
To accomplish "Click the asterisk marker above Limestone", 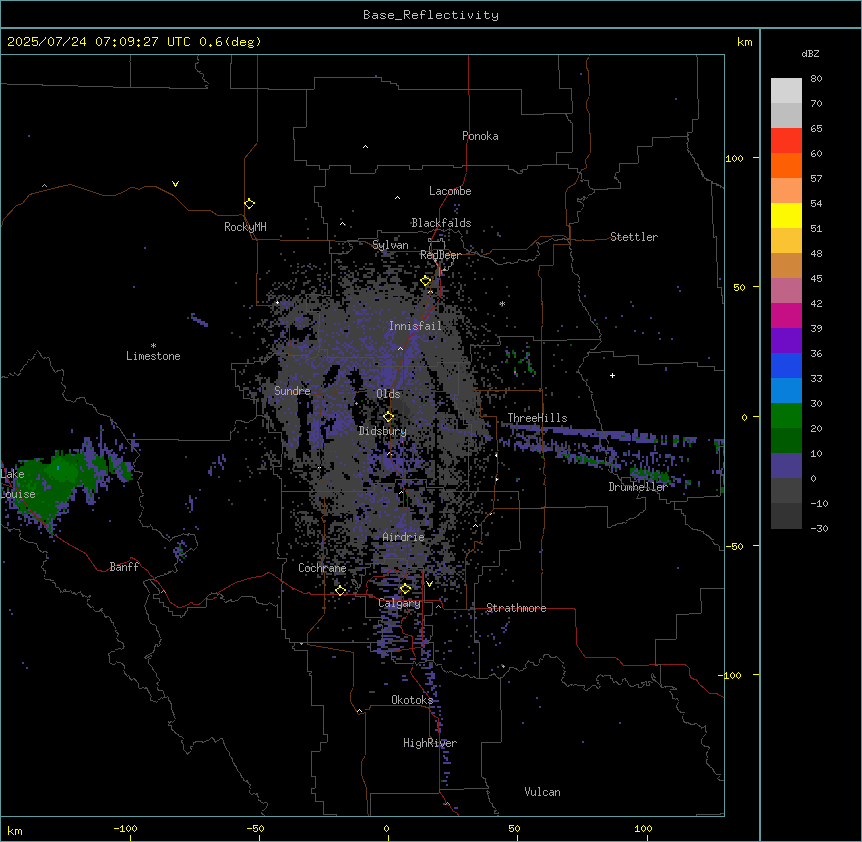I will pos(153,346).
